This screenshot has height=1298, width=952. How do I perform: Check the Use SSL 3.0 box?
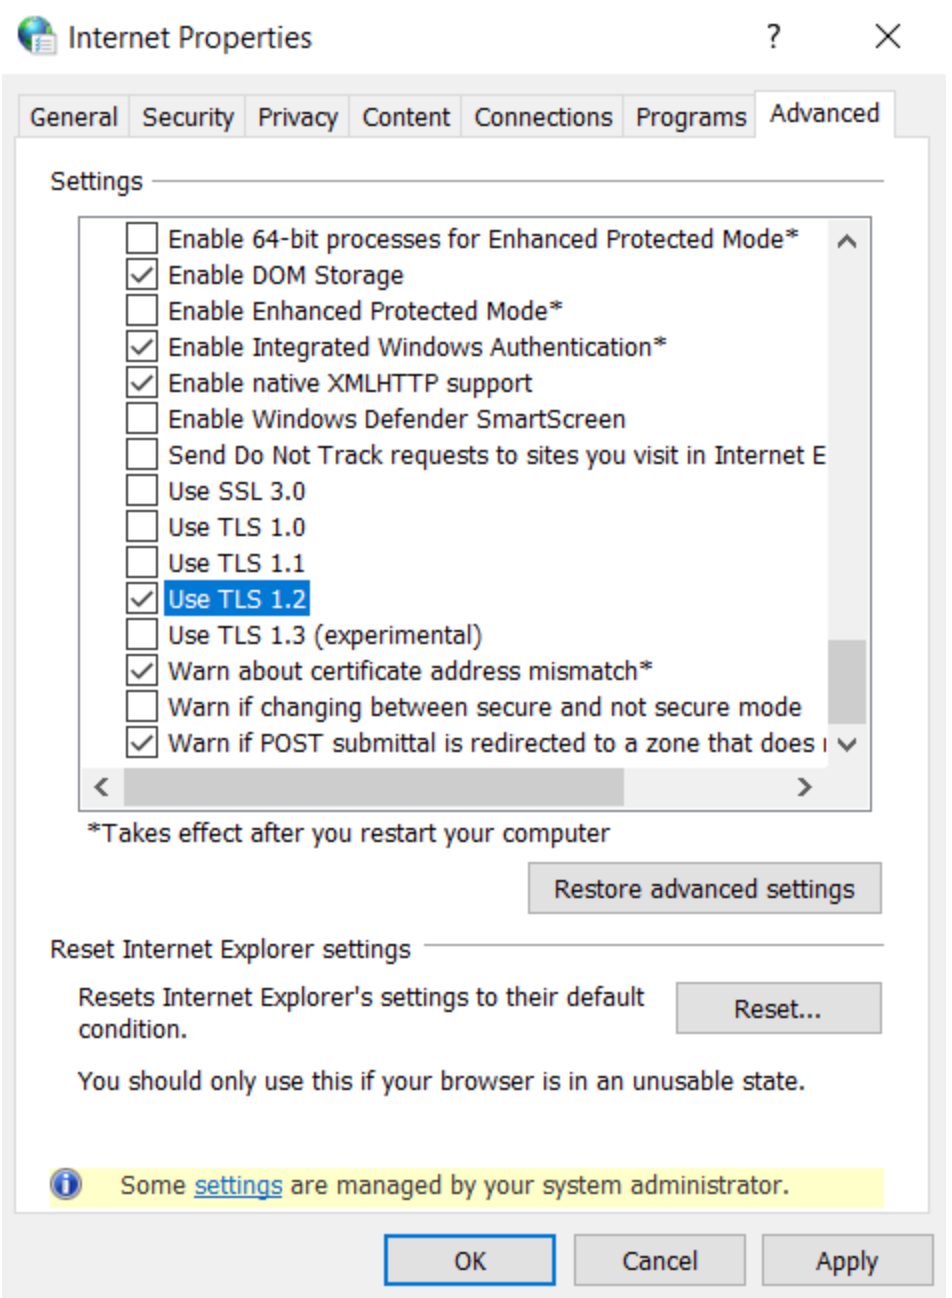tap(142, 491)
